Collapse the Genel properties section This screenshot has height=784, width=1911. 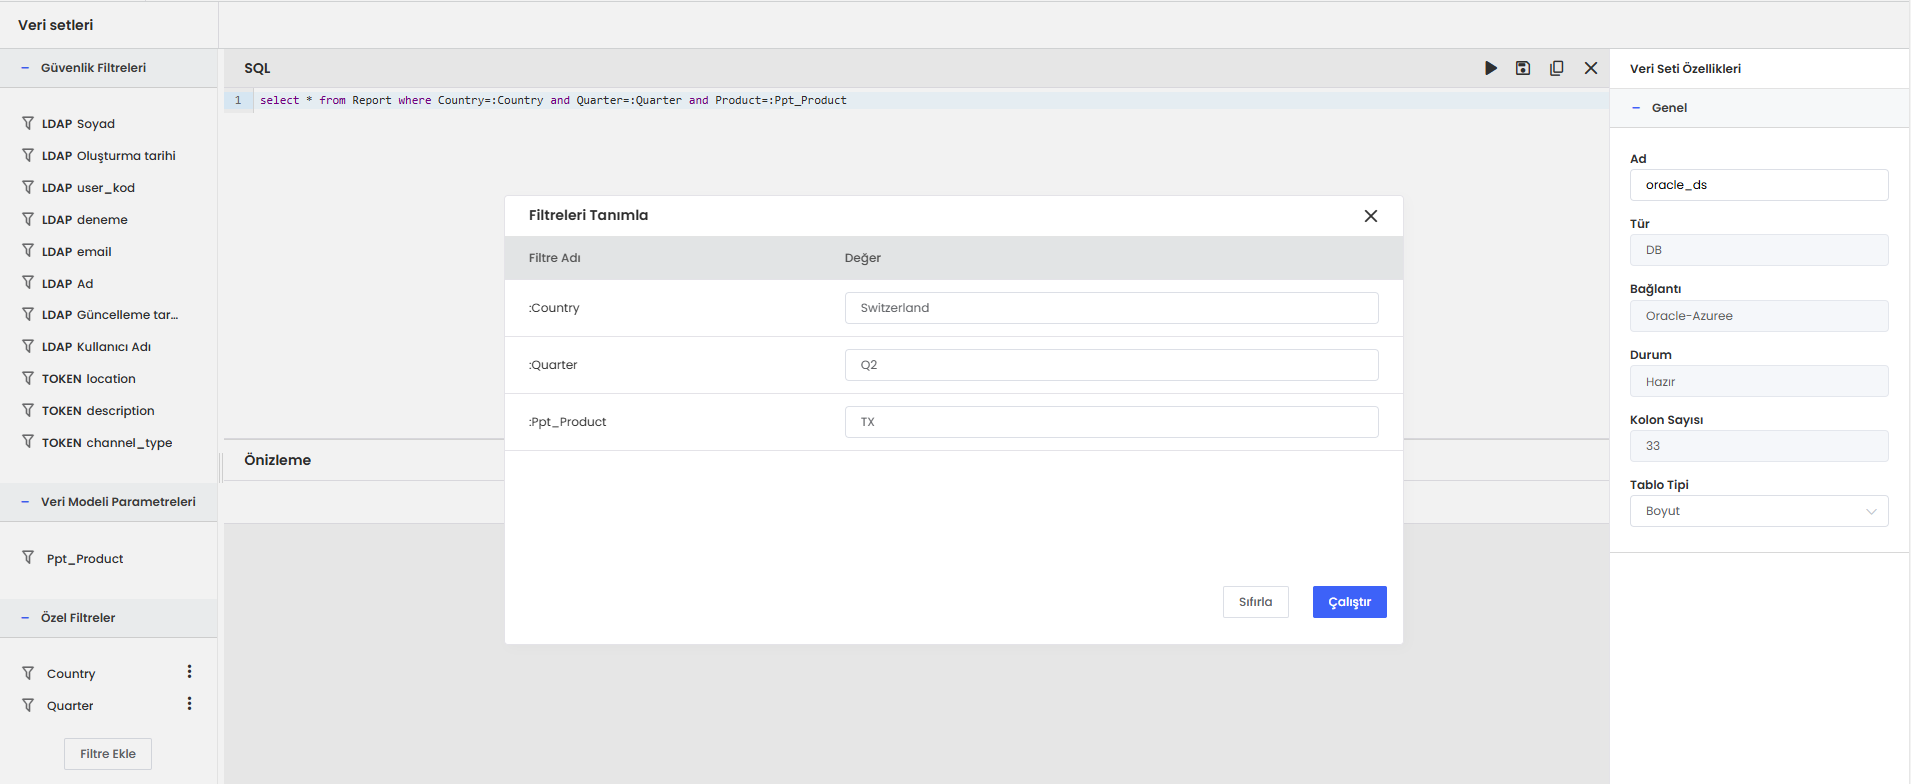click(x=1636, y=108)
